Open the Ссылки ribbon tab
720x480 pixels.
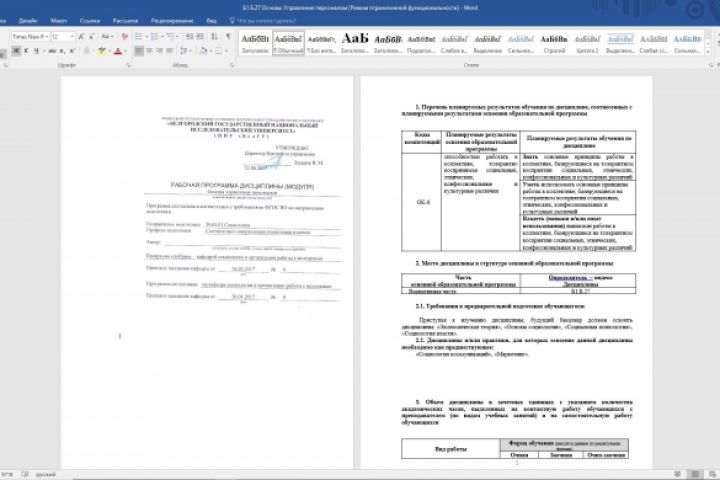[x=90, y=21]
